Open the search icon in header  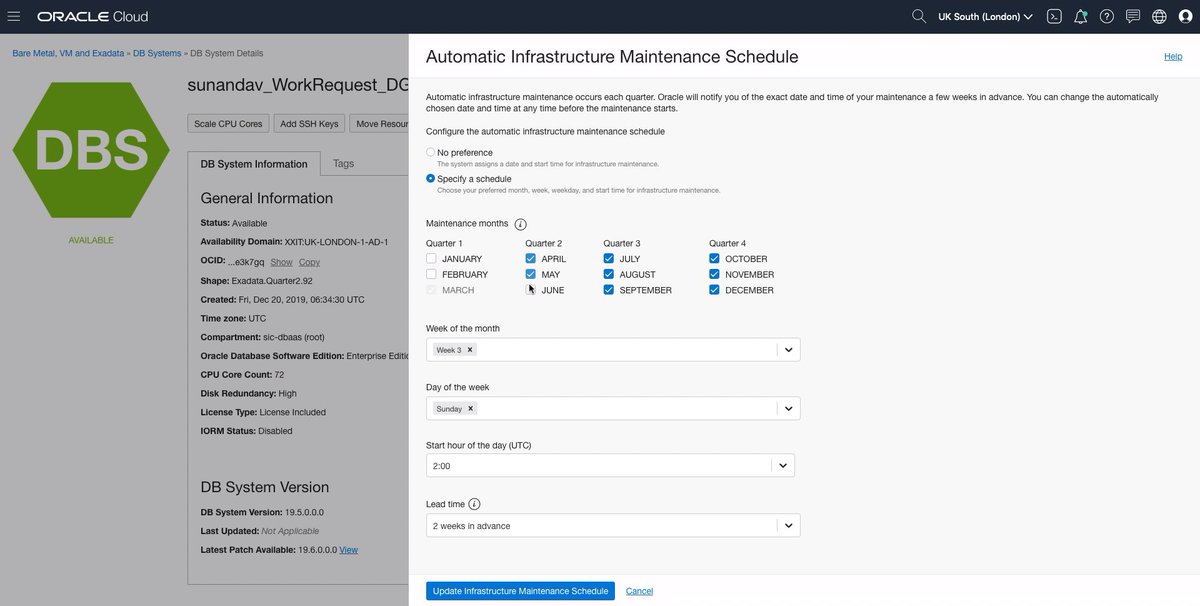(919, 16)
